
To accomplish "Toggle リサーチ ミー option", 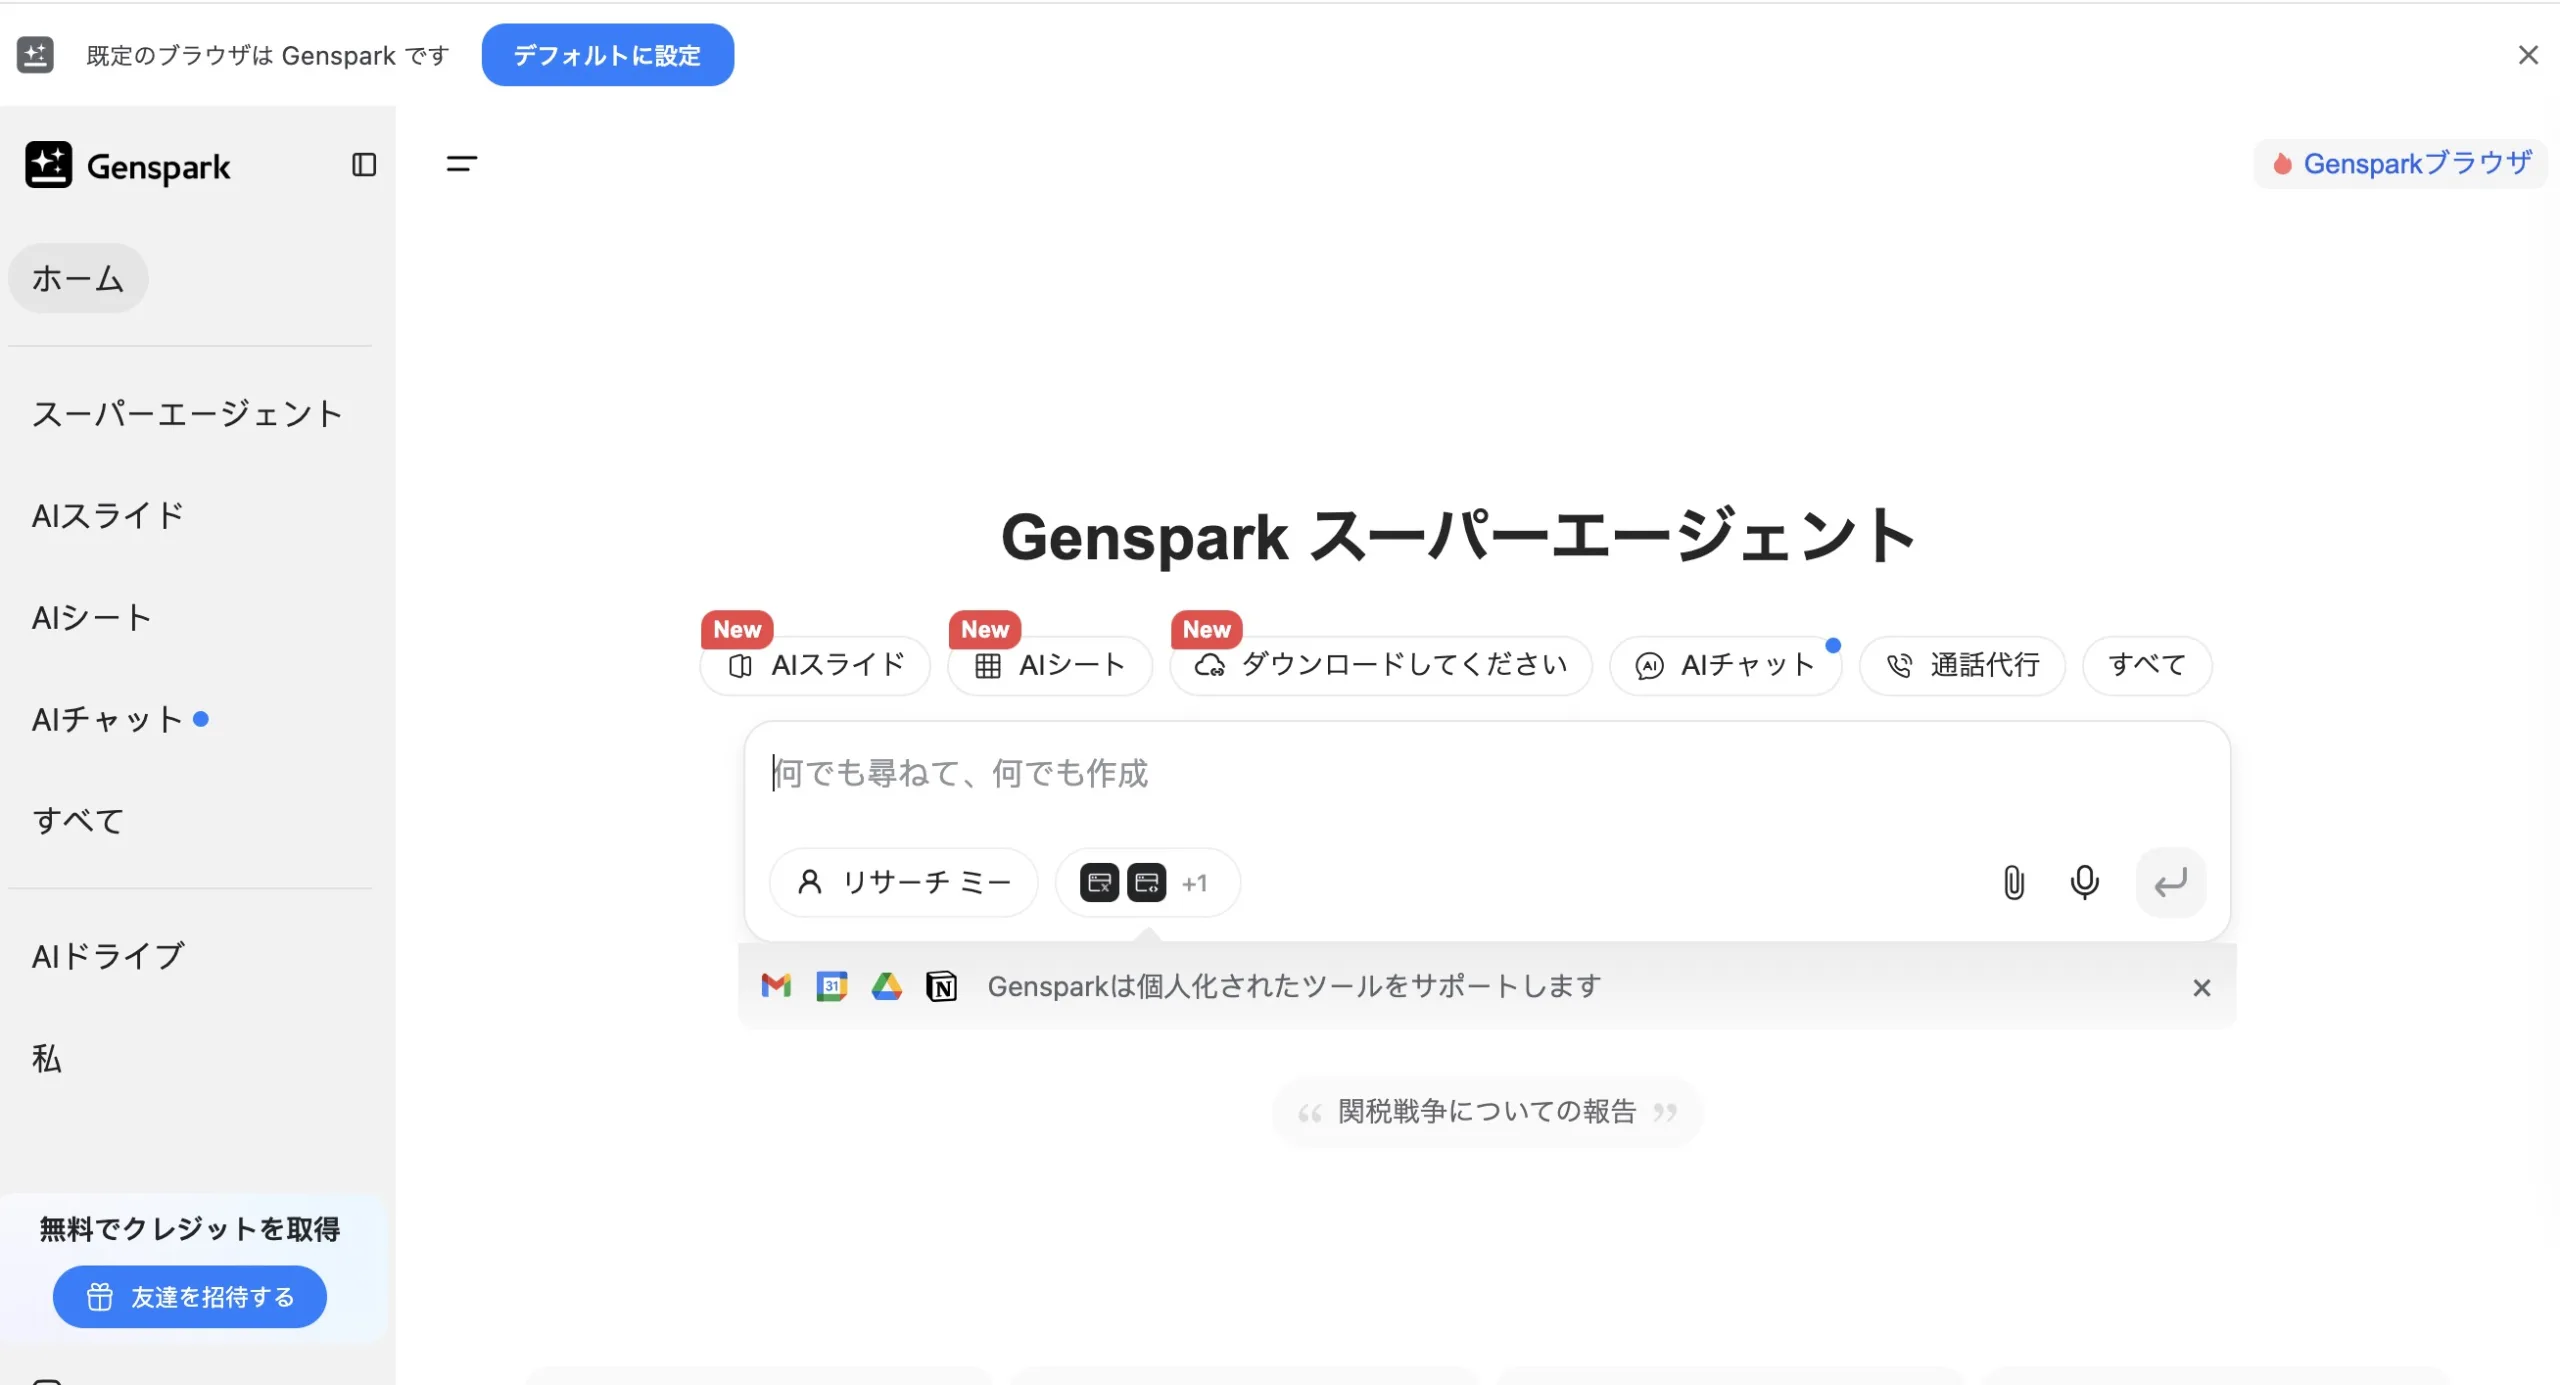I will pyautogui.click(x=904, y=882).
